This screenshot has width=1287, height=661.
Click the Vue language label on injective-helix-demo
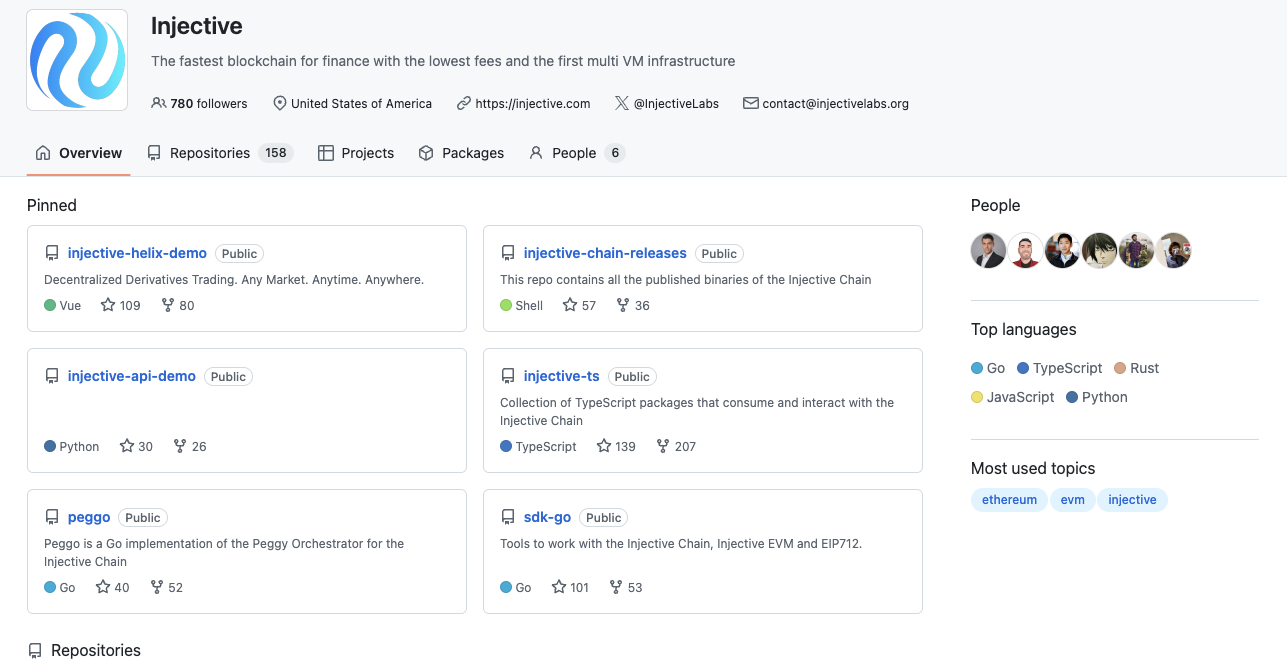coord(70,305)
